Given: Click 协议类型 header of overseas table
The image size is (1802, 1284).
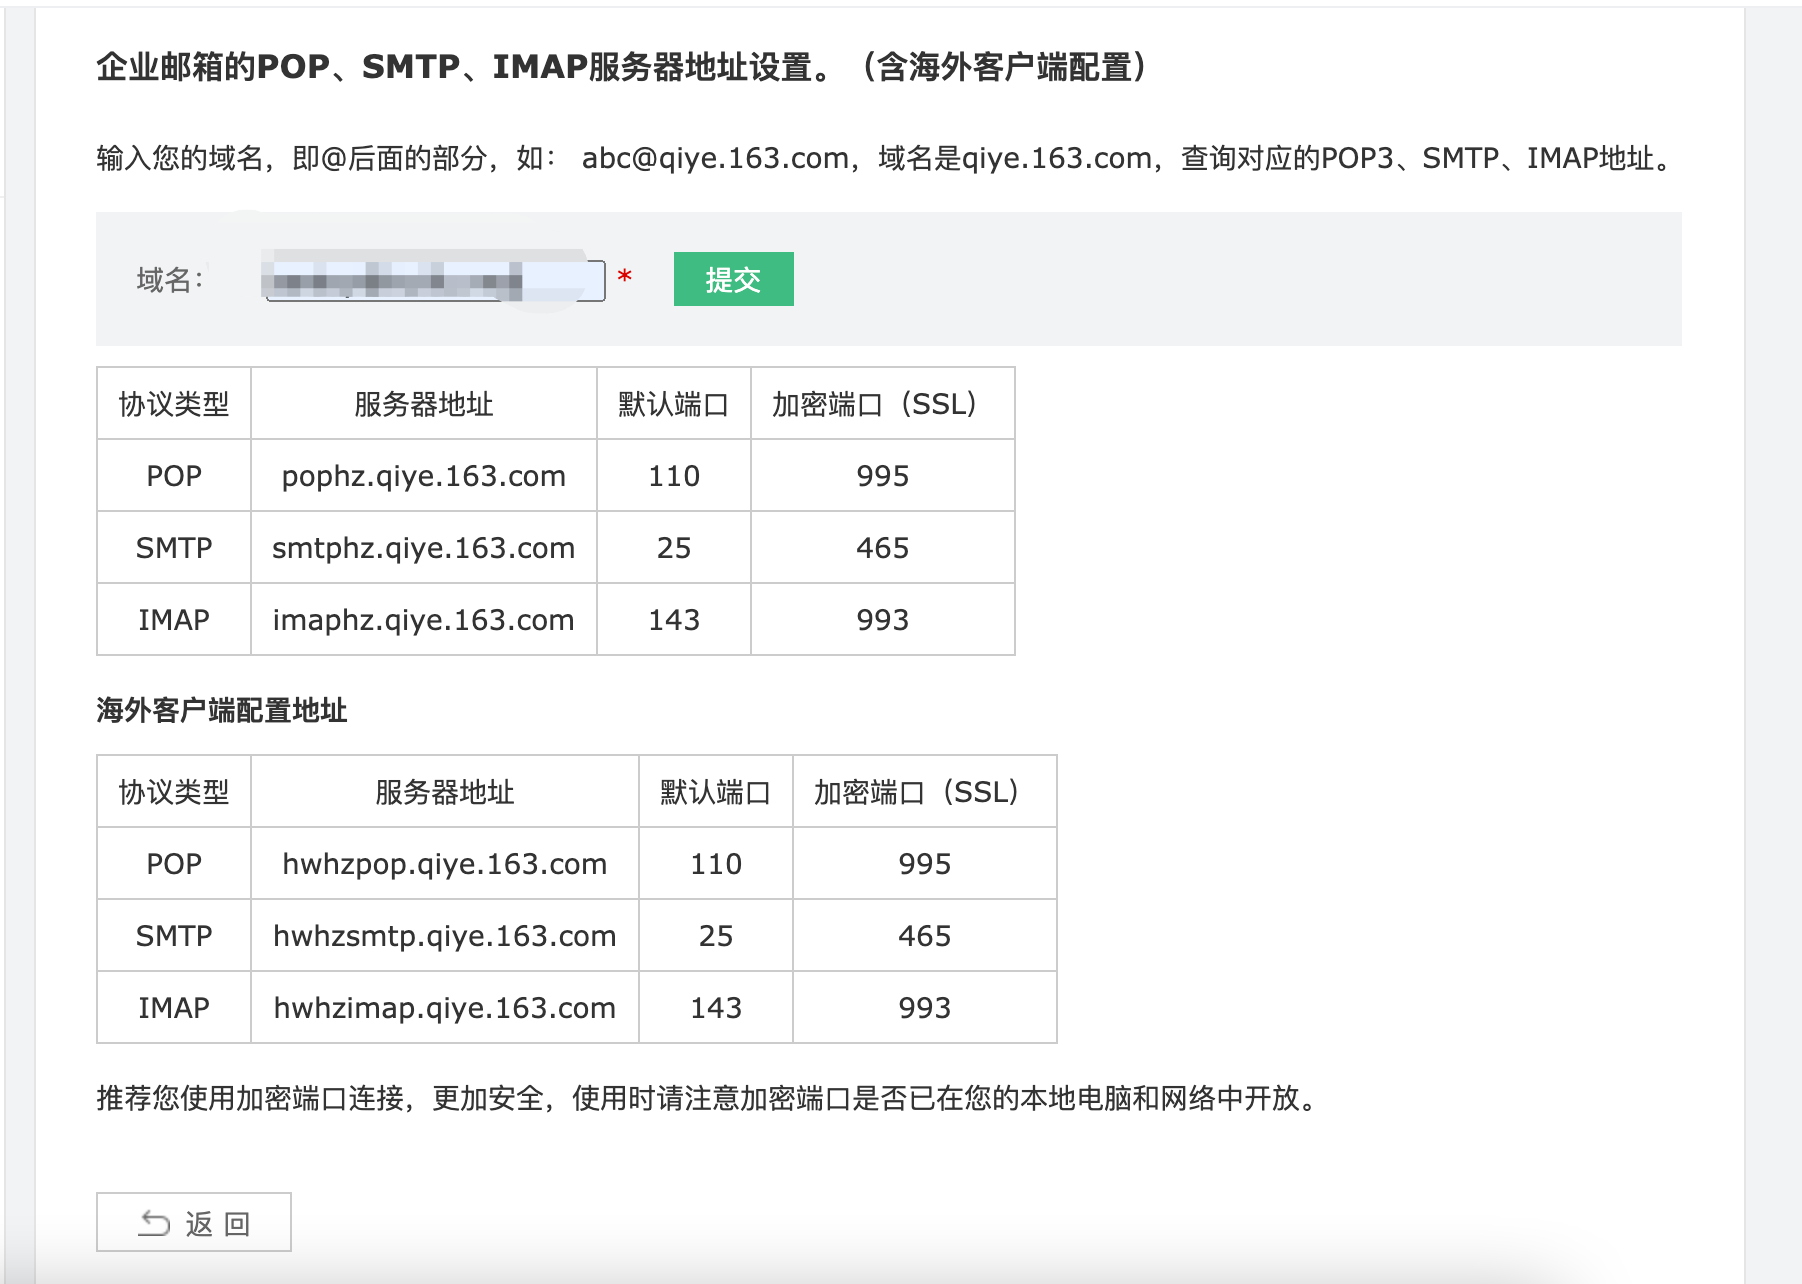Looking at the screenshot, I should (x=174, y=792).
